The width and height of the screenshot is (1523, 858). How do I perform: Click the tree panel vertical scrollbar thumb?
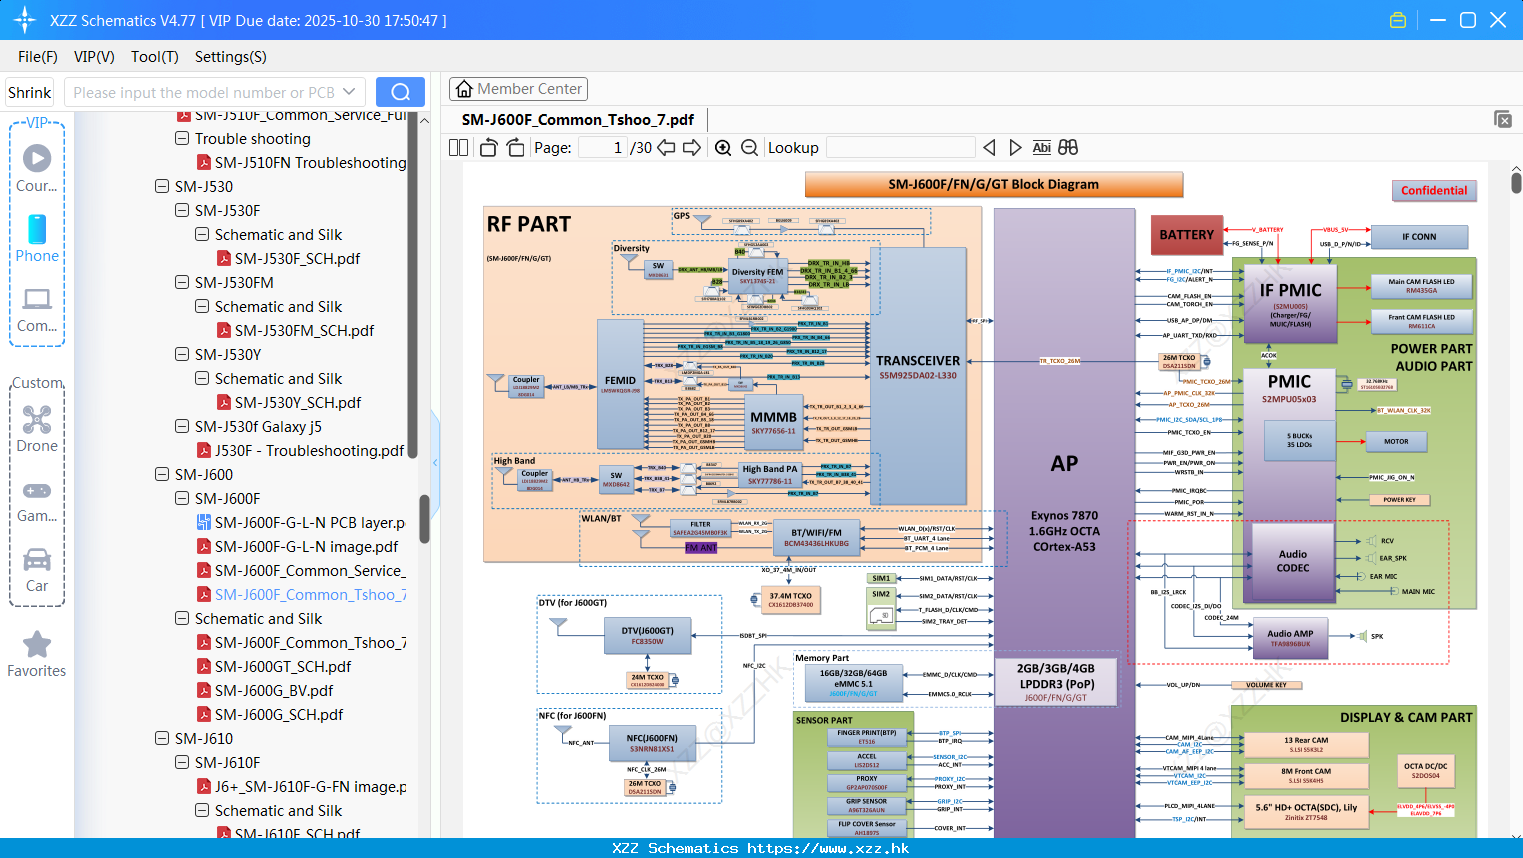[x=424, y=518]
